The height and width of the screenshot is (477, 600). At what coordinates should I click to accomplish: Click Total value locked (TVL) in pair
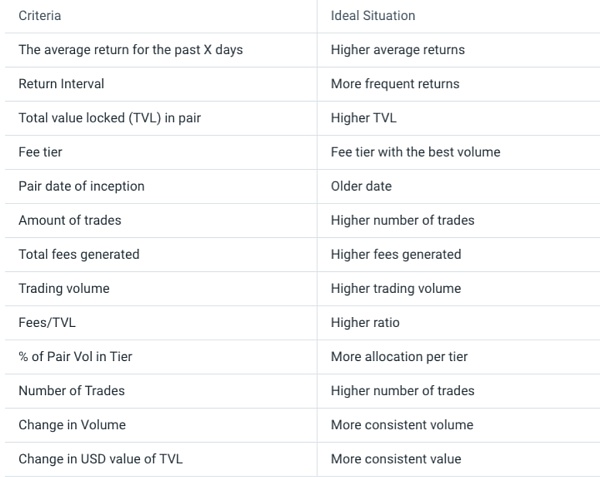tap(109, 118)
